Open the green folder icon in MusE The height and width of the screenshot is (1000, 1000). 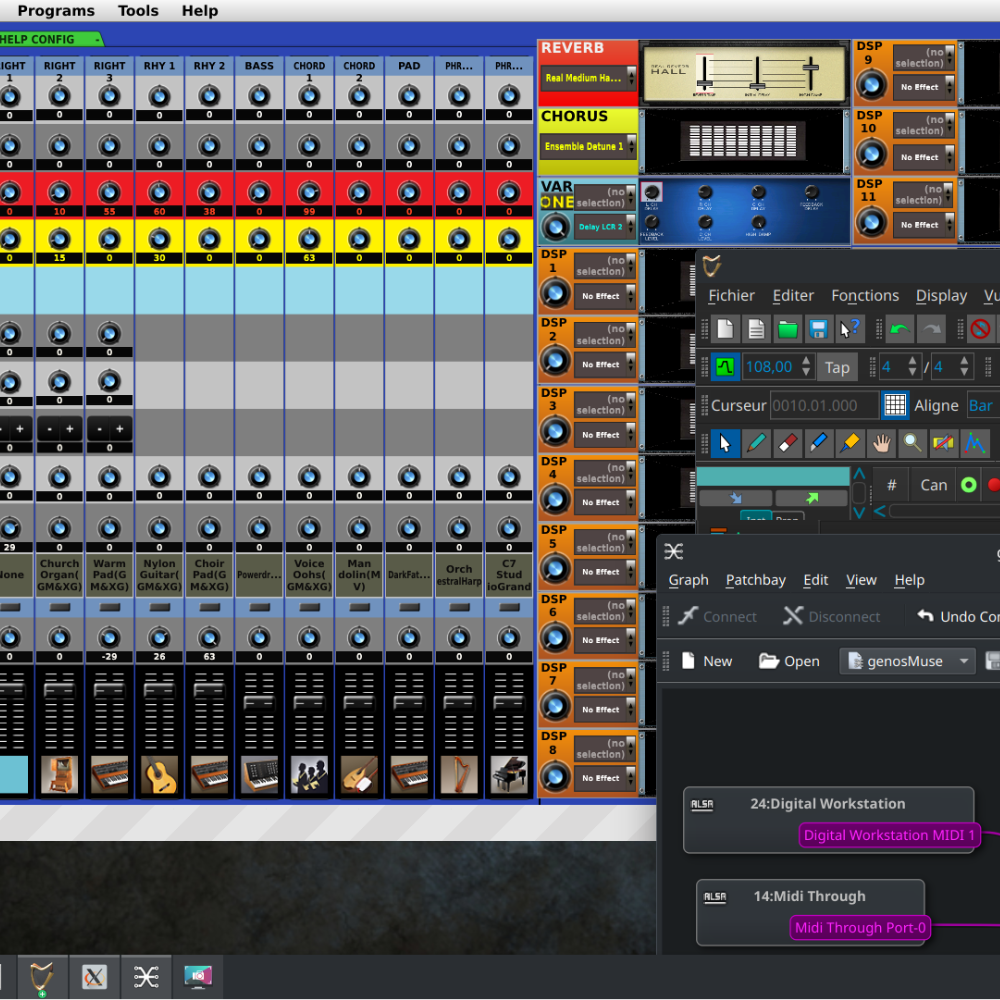tap(788, 329)
